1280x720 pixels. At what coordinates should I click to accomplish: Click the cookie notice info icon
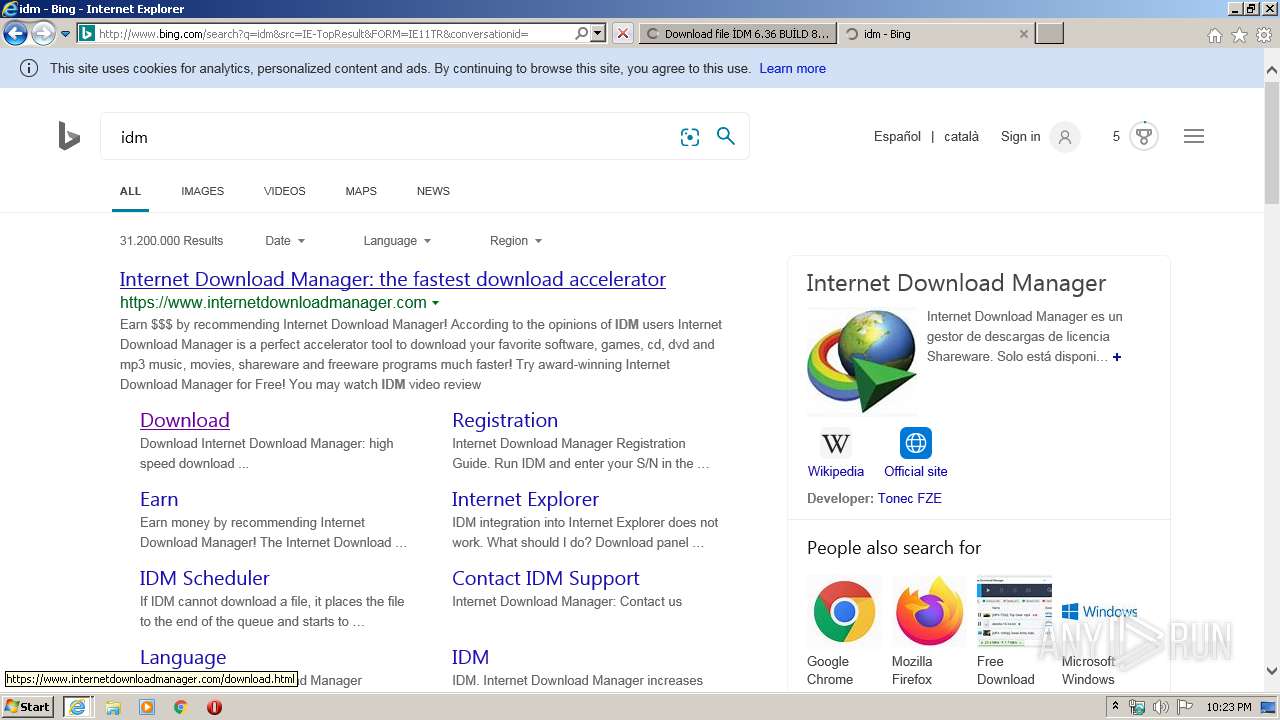pyautogui.click(x=29, y=69)
